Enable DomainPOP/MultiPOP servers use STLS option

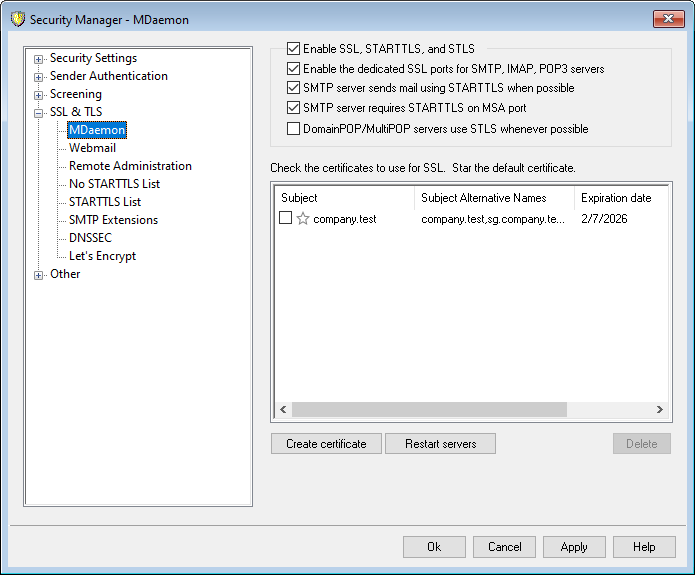(x=294, y=129)
